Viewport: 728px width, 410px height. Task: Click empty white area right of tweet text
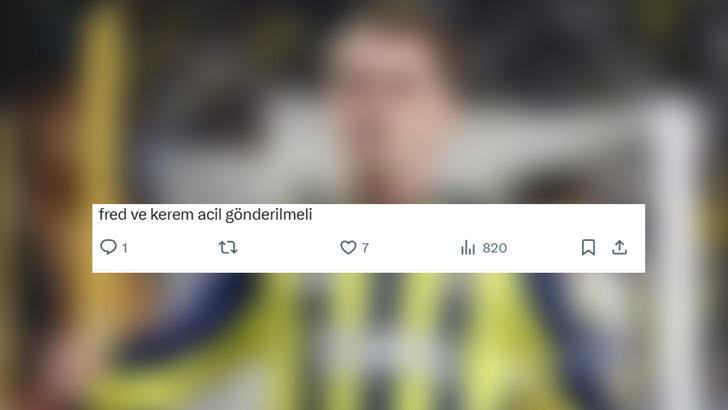478,215
